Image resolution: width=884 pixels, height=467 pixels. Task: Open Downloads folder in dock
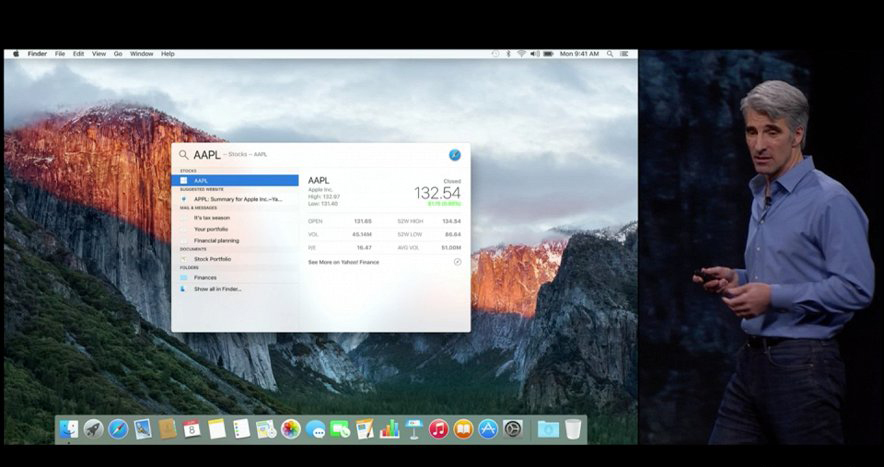pyautogui.click(x=548, y=429)
